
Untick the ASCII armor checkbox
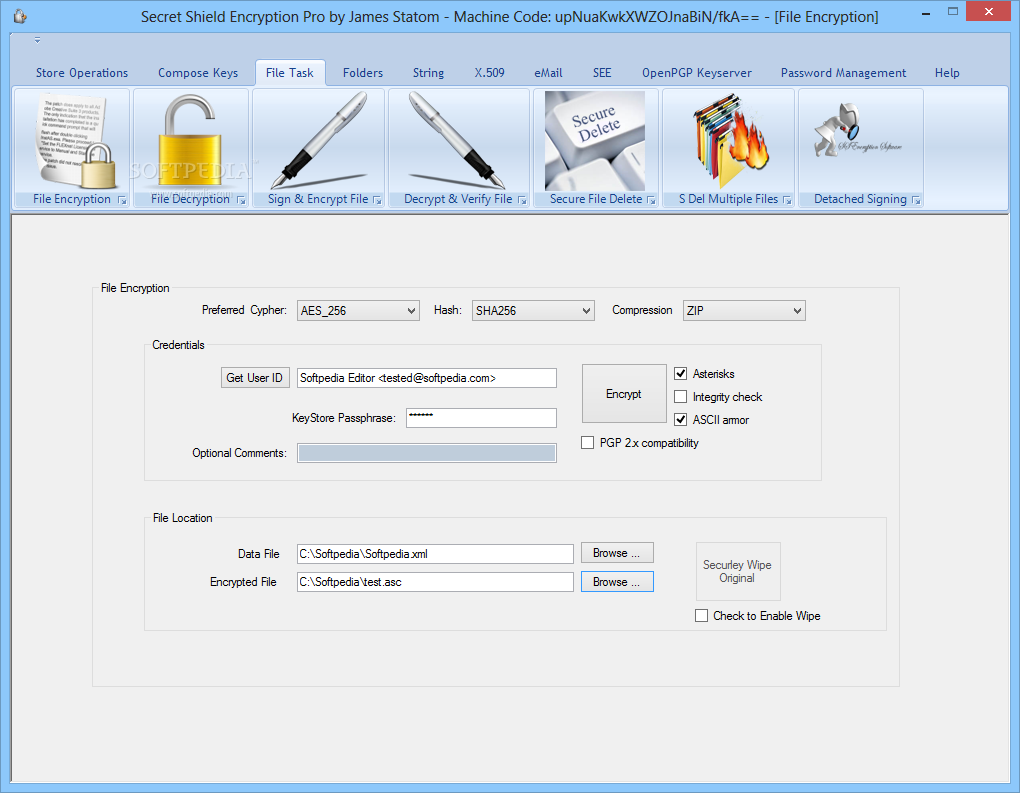680,420
